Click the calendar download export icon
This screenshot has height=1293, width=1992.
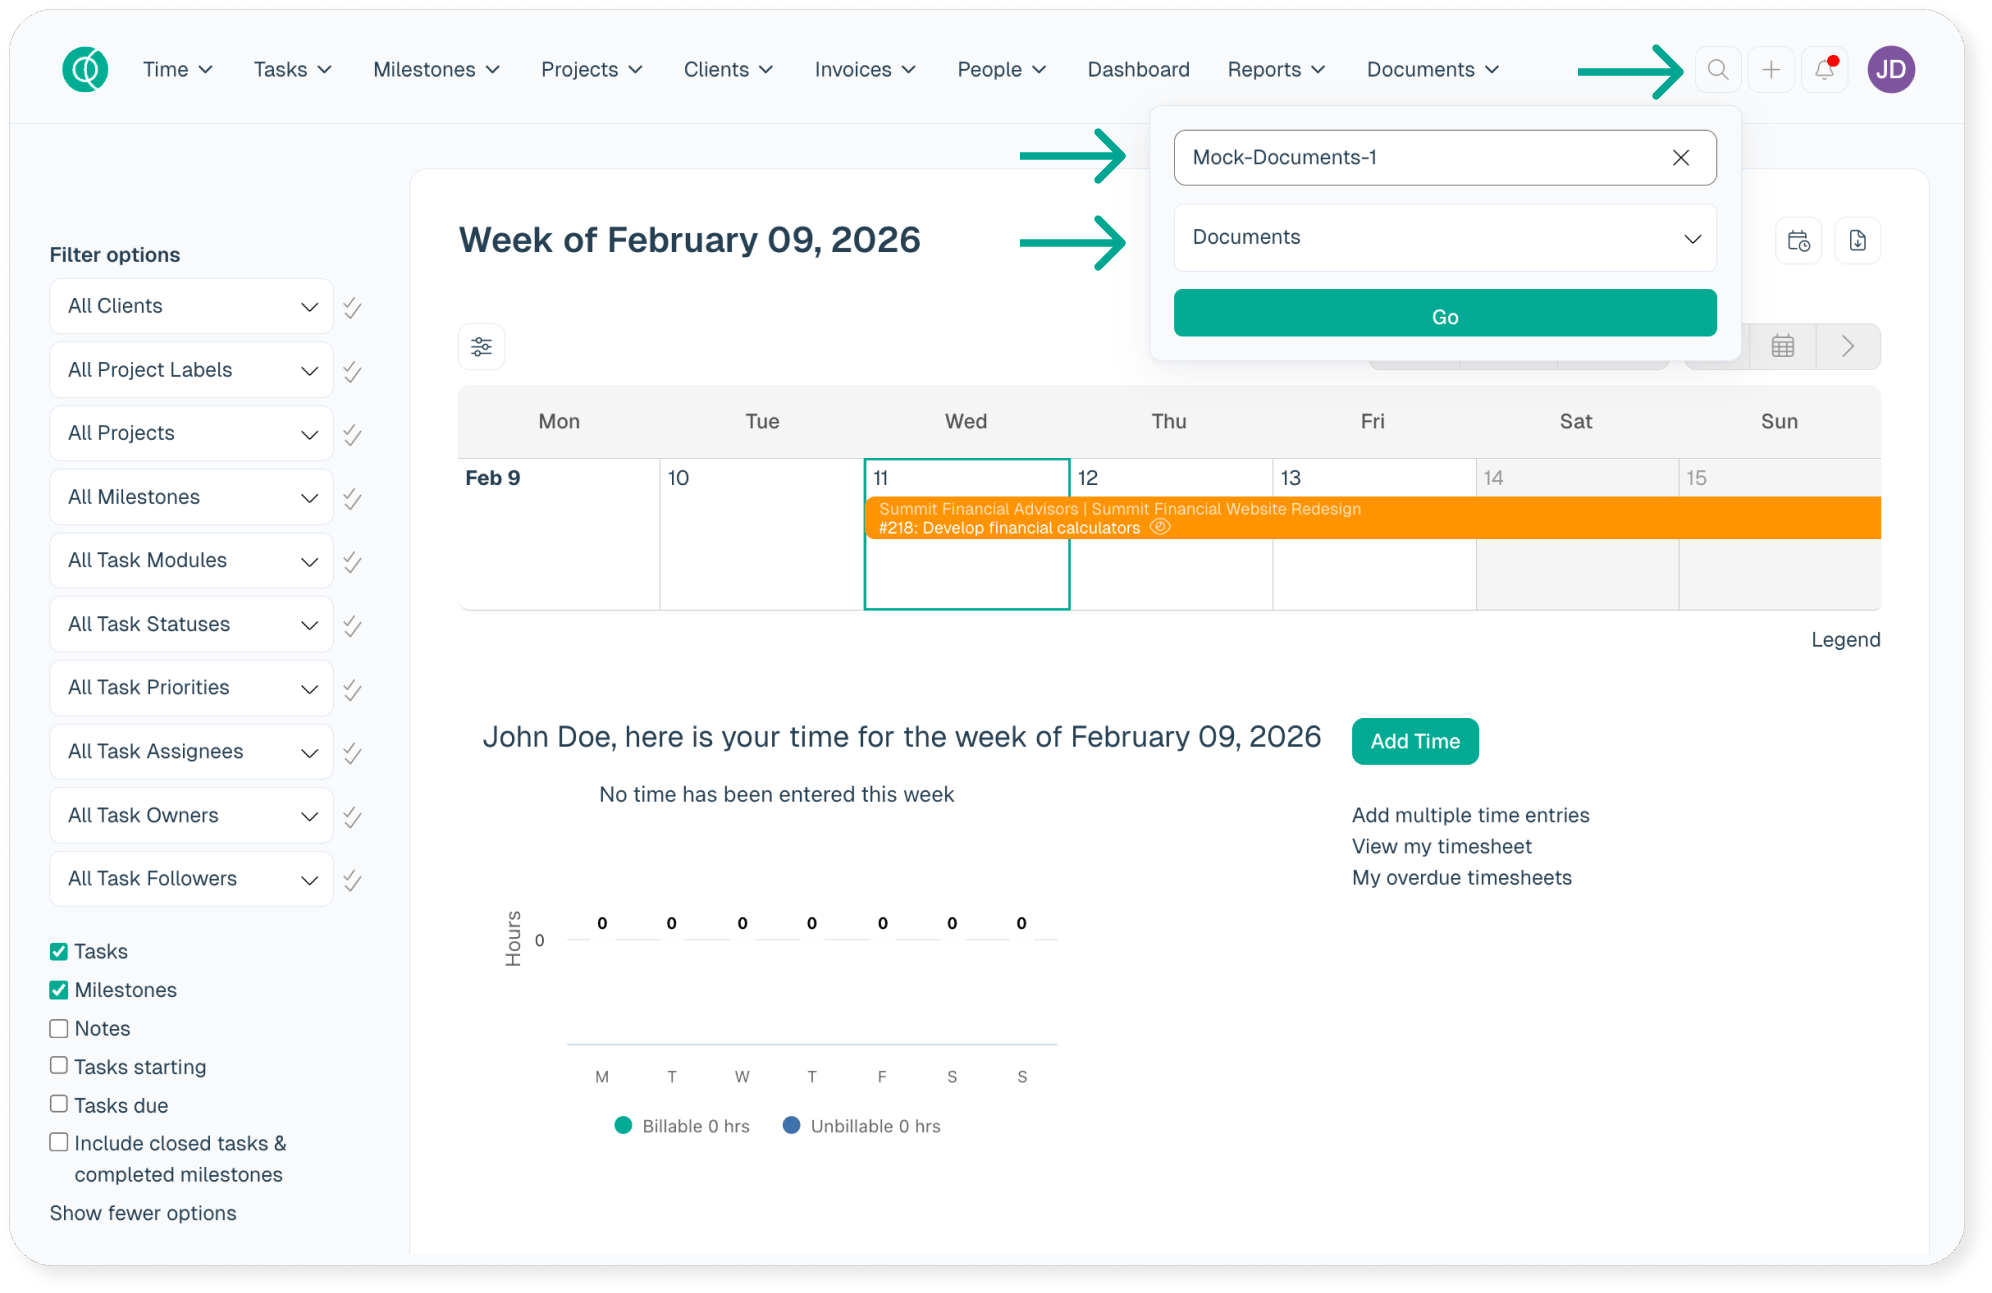coord(1857,241)
